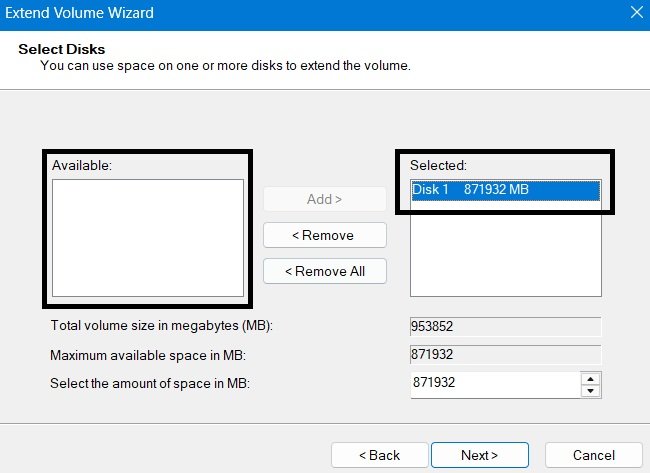This screenshot has width=650, height=473.
Task: Click the Total volume size field 953852
Action: [x=505, y=327]
